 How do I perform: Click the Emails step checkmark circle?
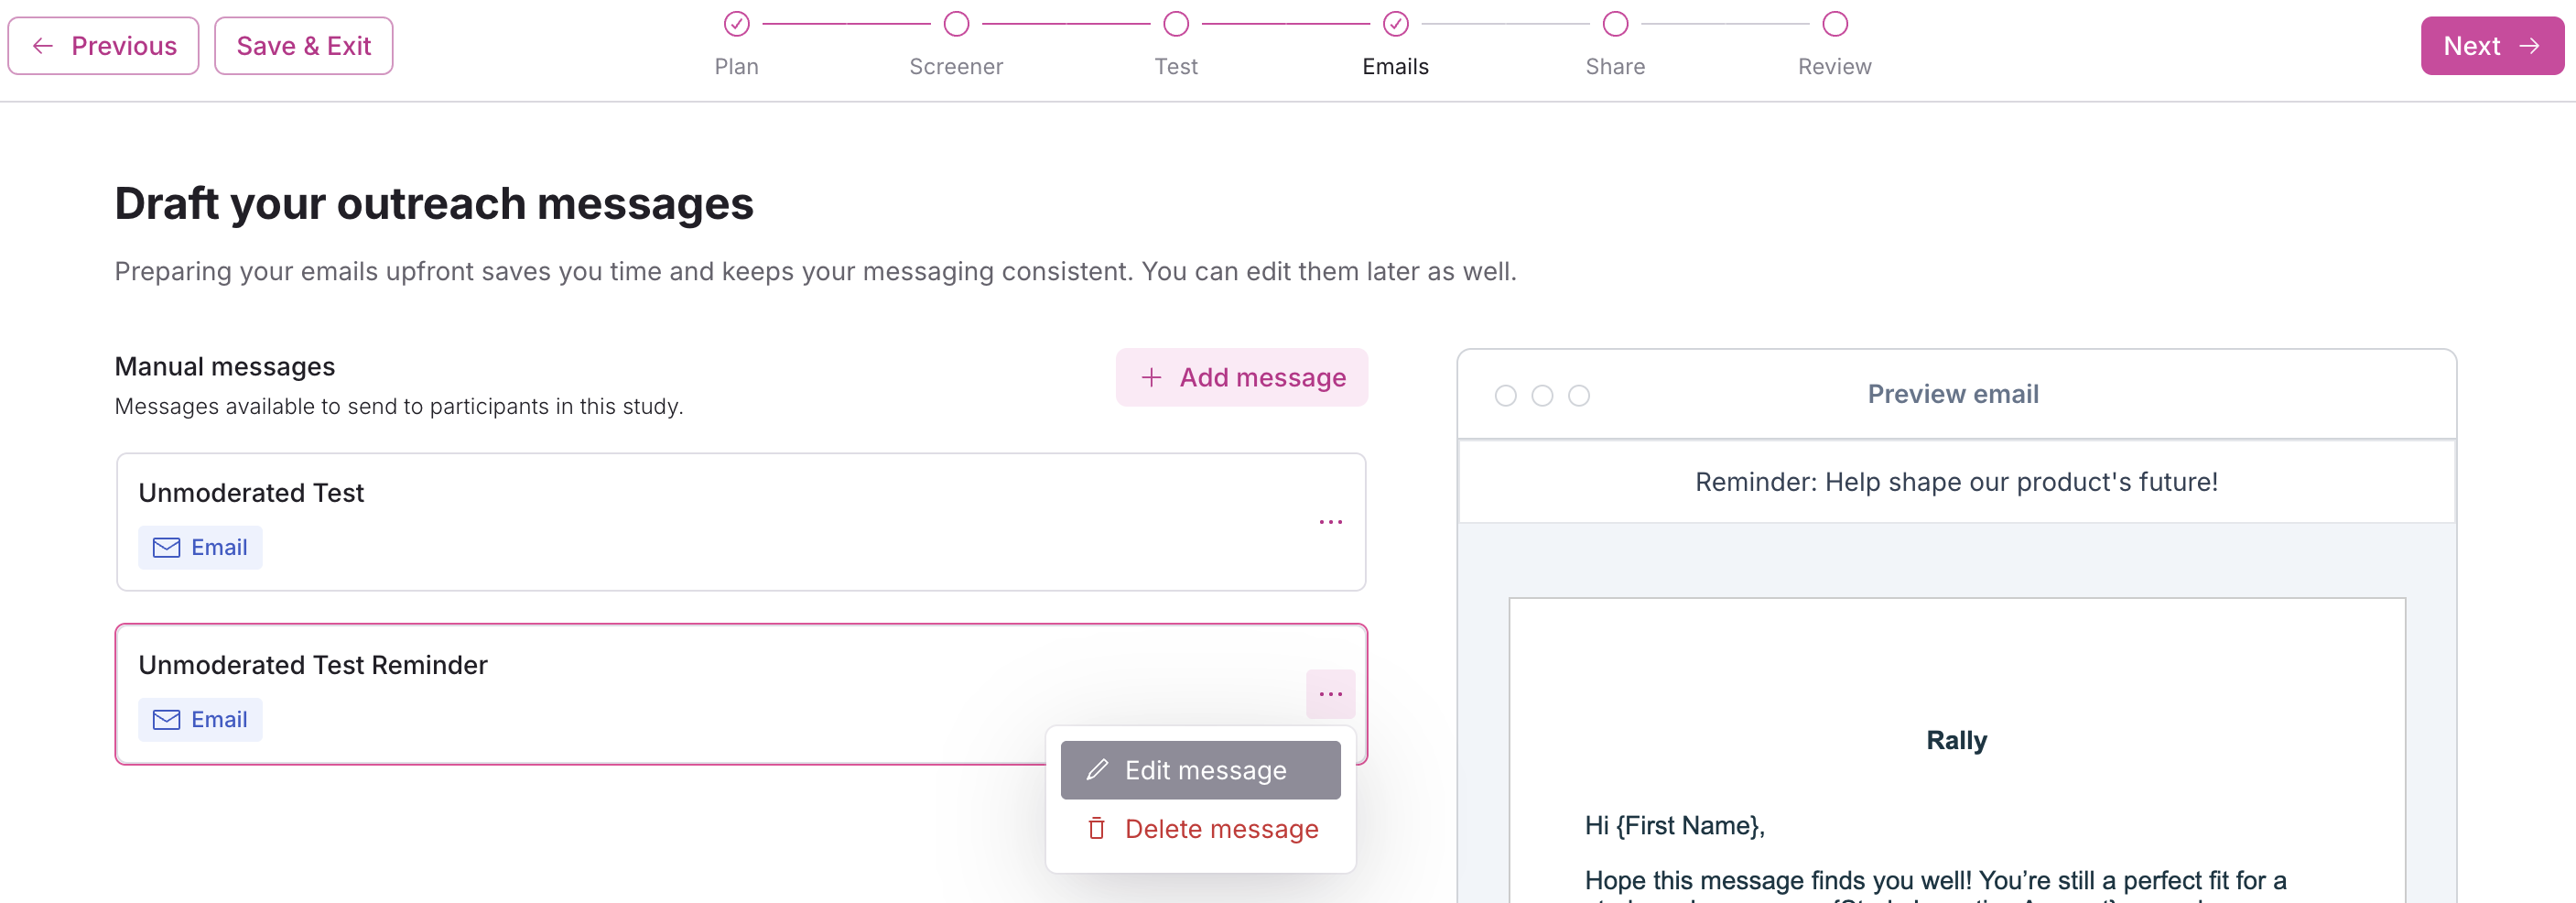click(x=1395, y=24)
